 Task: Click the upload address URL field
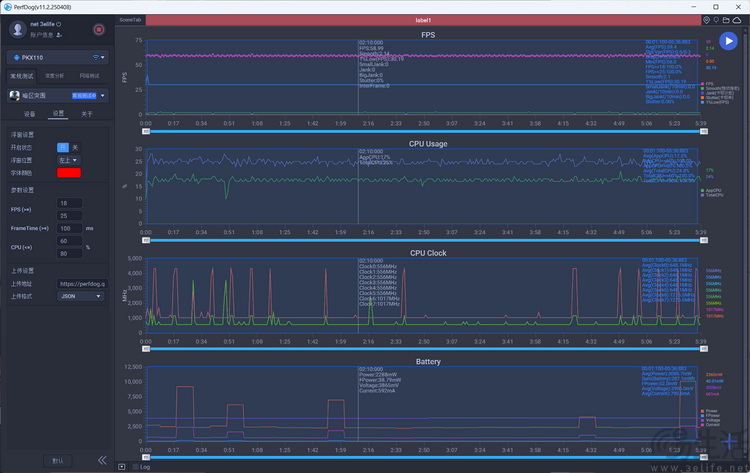[82, 284]
